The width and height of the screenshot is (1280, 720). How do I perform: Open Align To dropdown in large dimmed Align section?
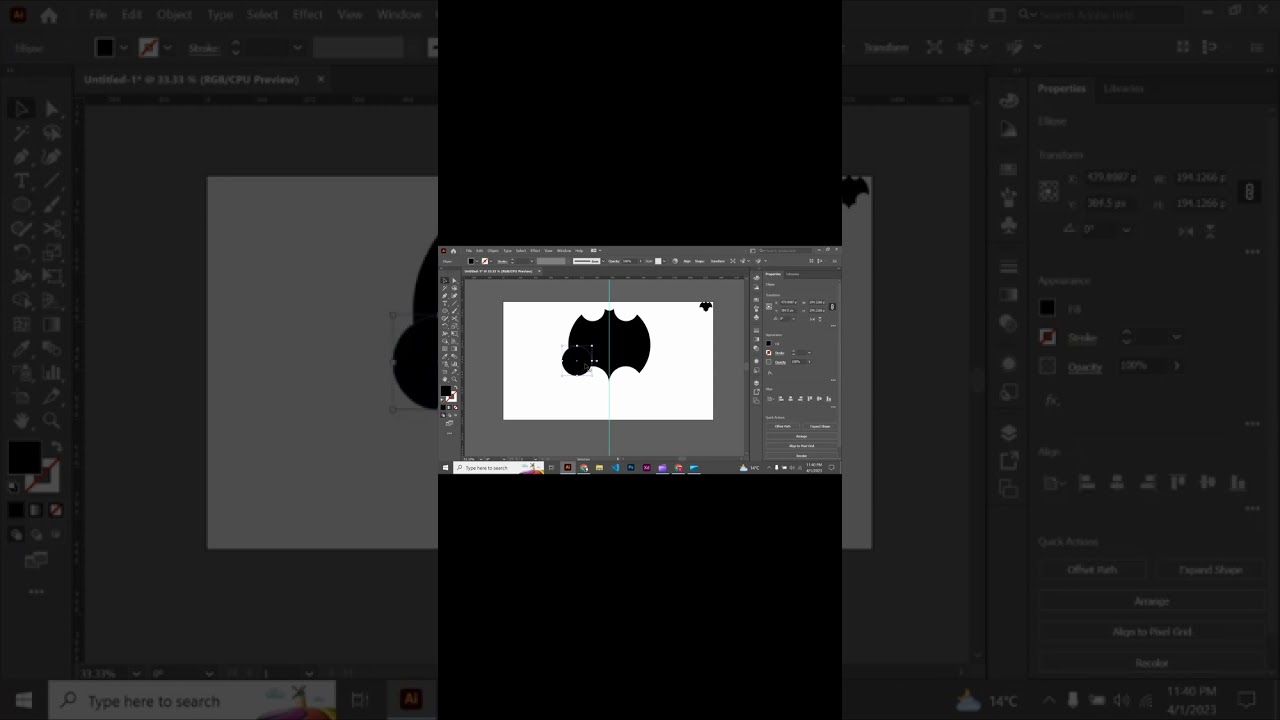(1053, 483)
